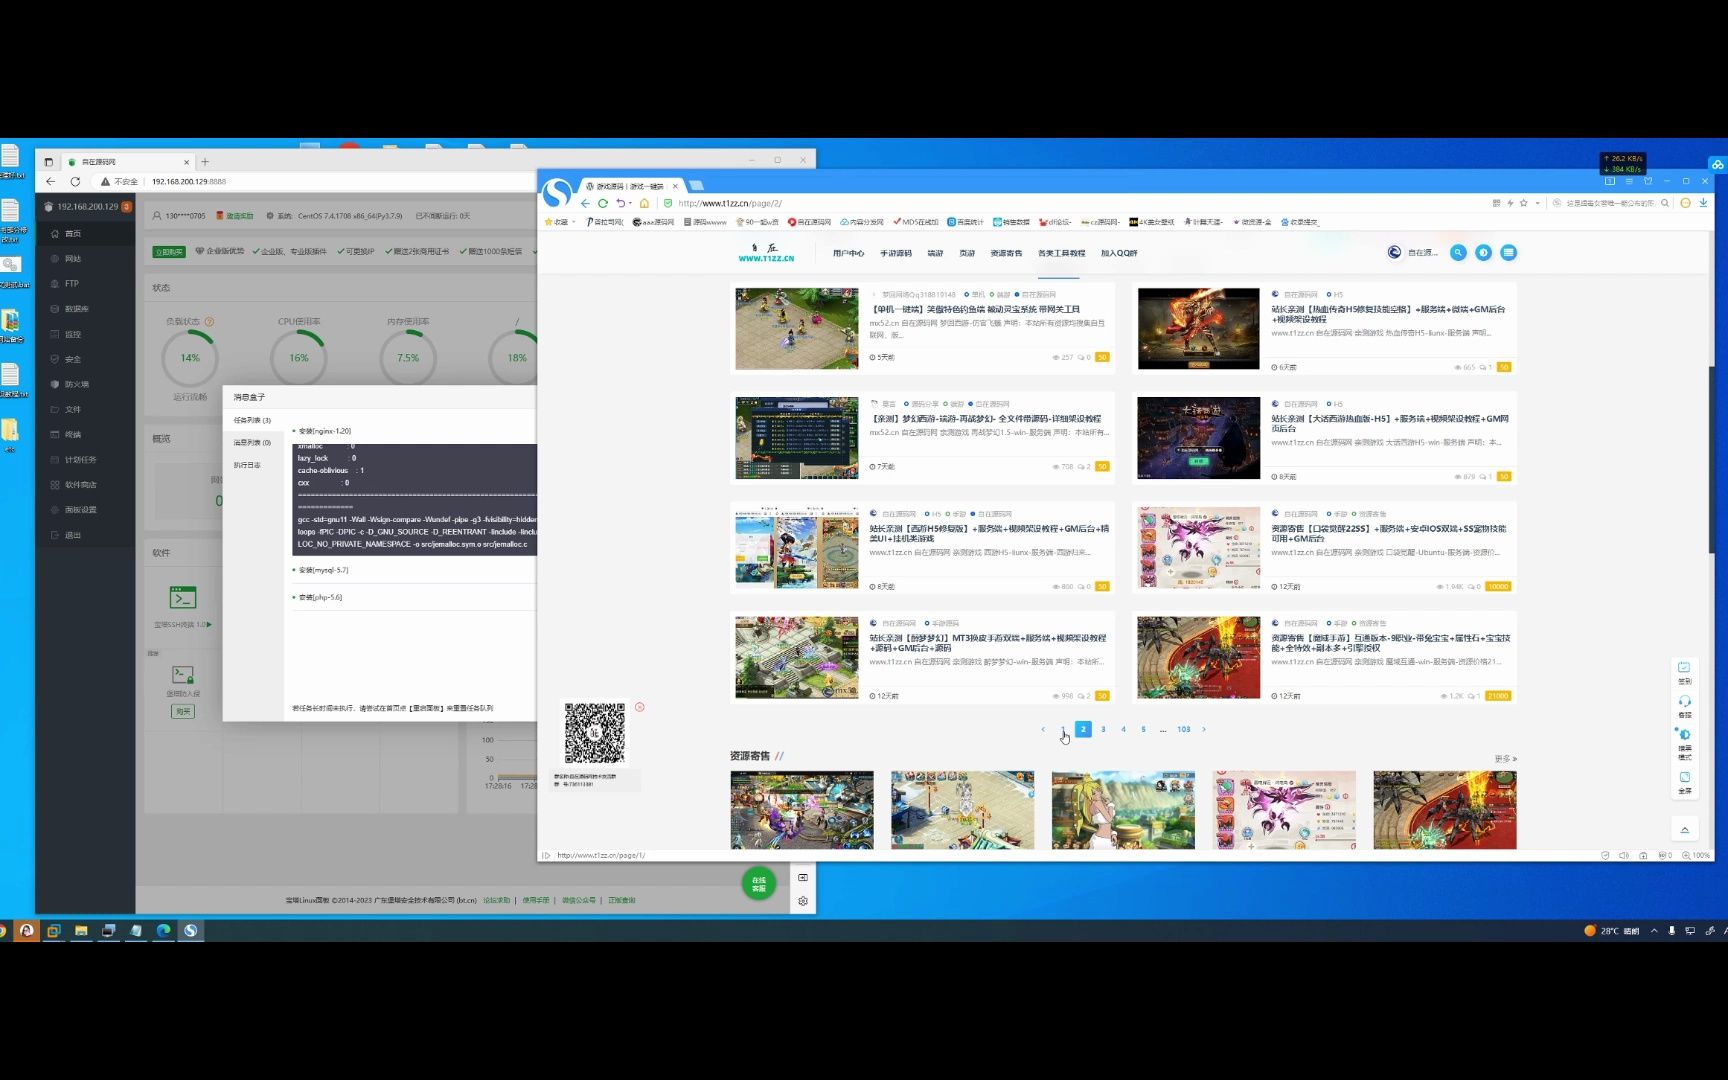Go to page 3 in pagination
The height and width of the screenshot is (1080, 1728).
point(1103,730)
